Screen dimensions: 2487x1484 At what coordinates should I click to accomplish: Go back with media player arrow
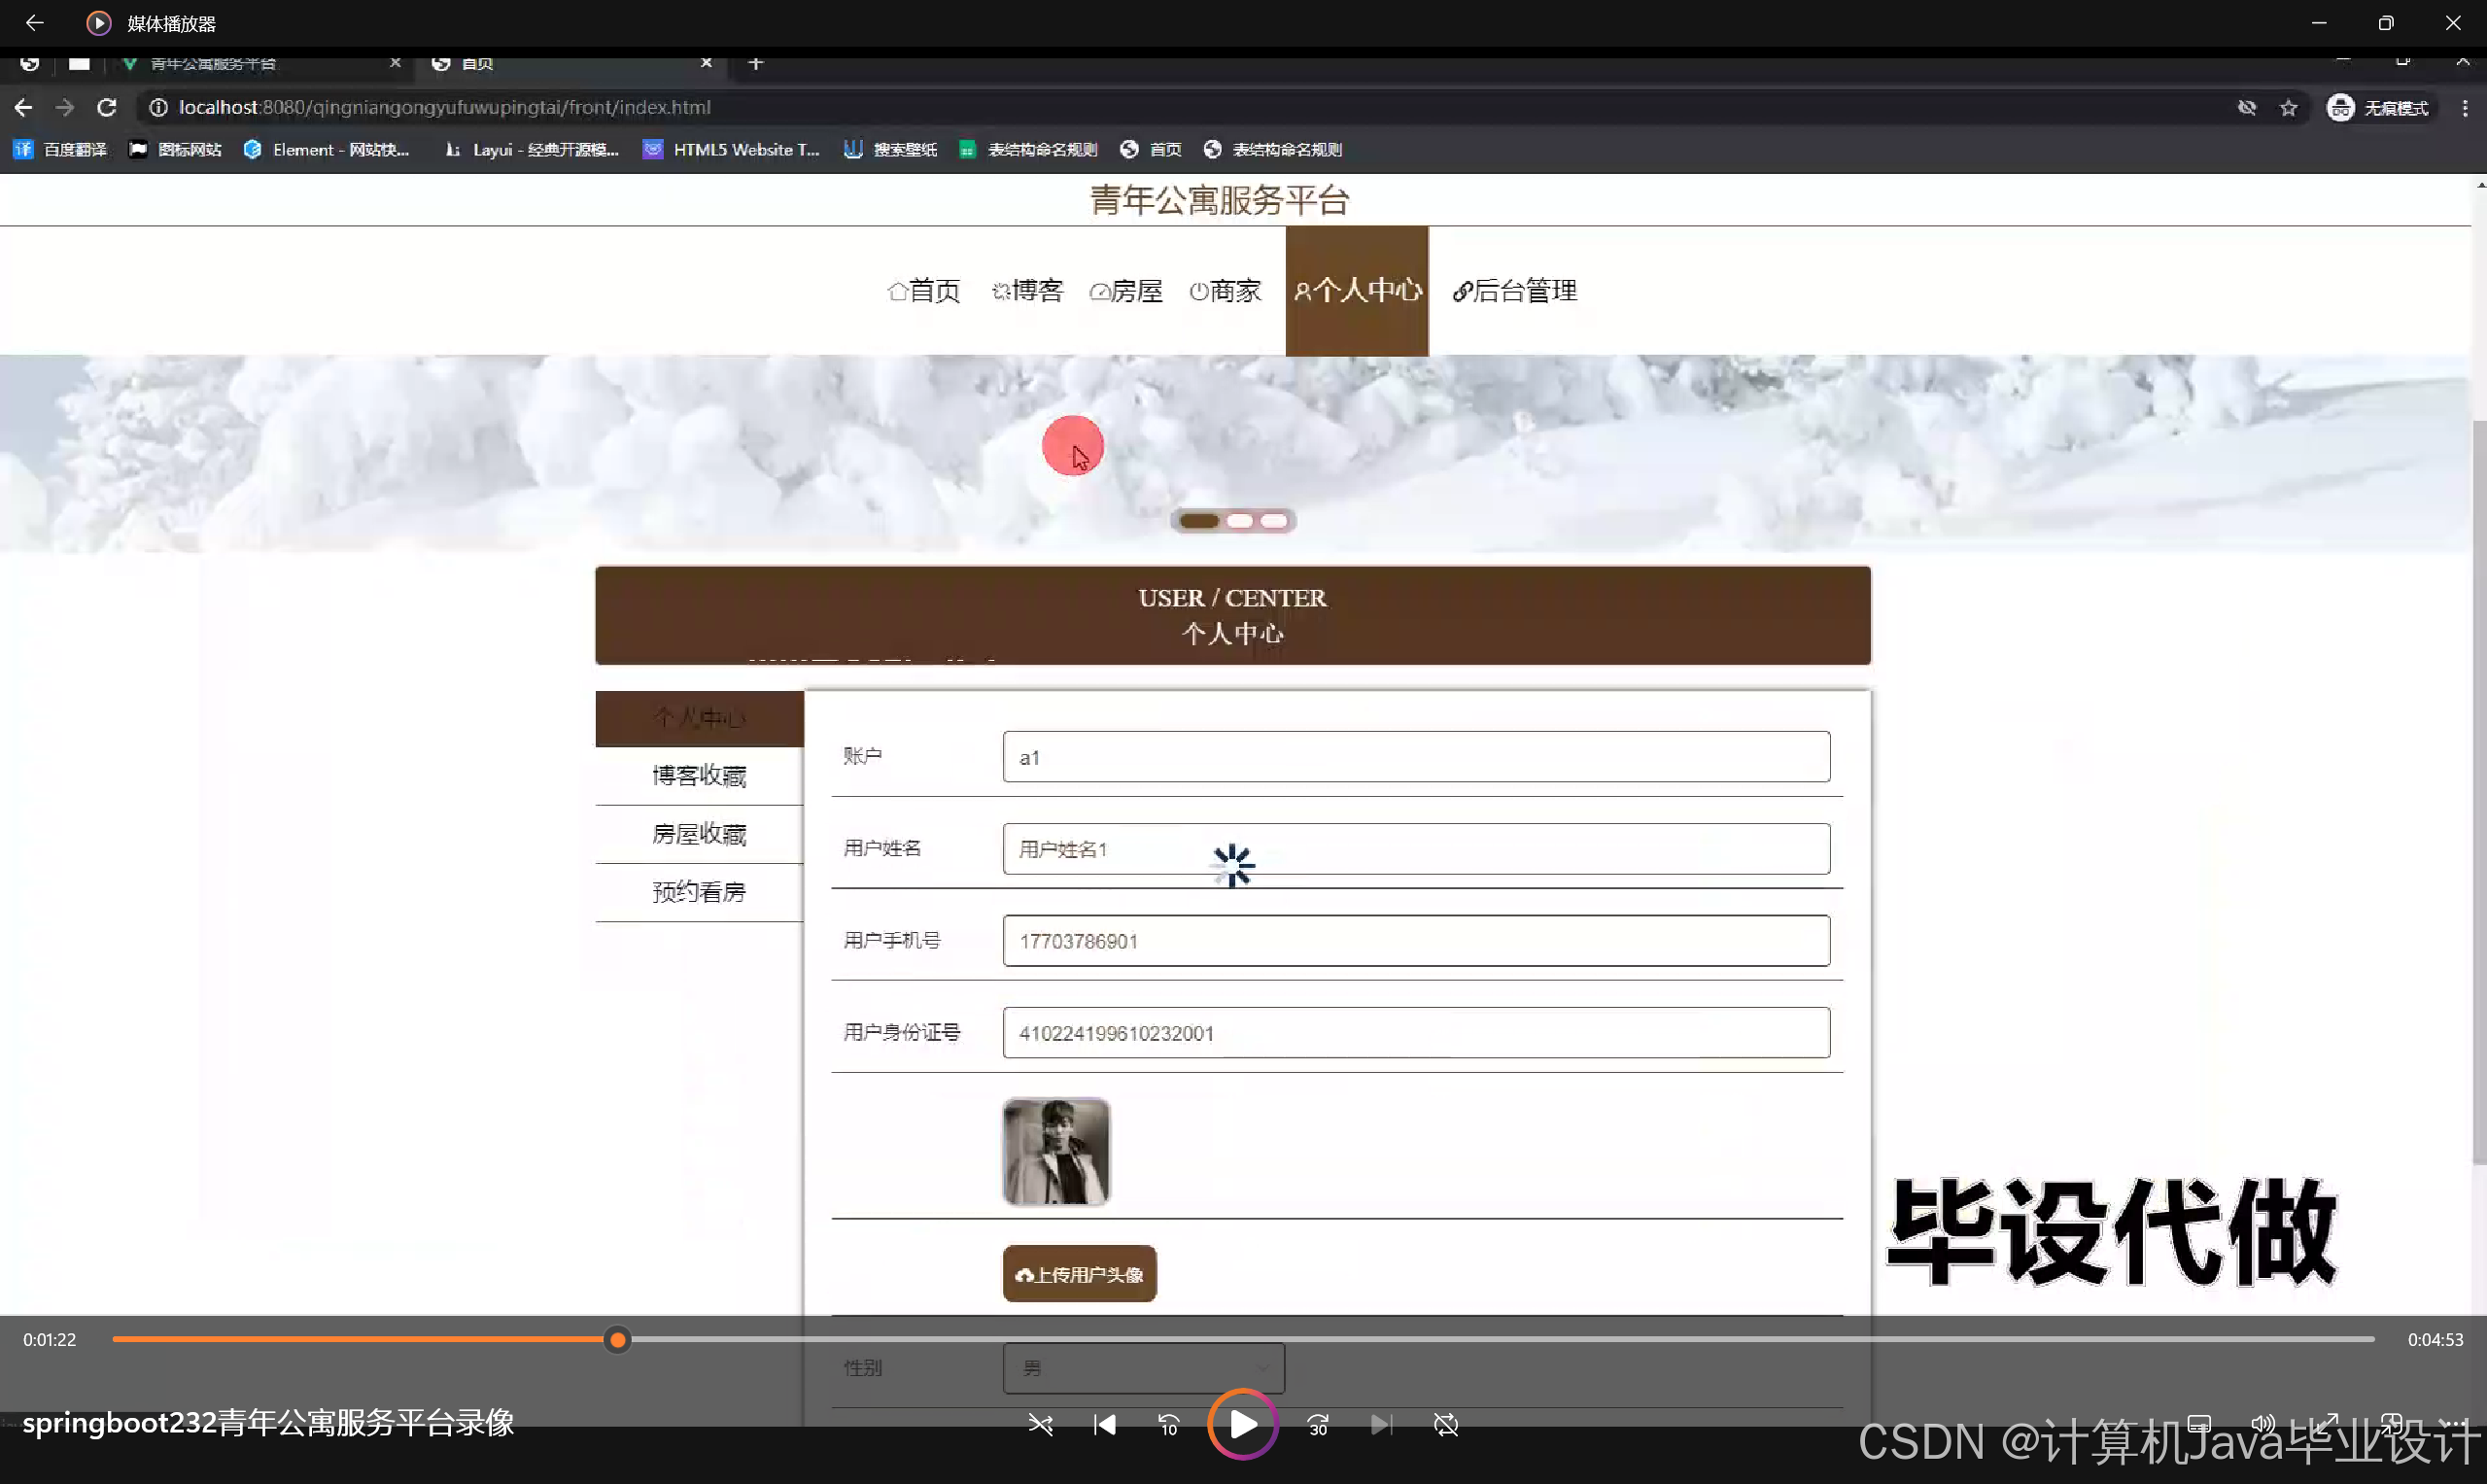34,22
